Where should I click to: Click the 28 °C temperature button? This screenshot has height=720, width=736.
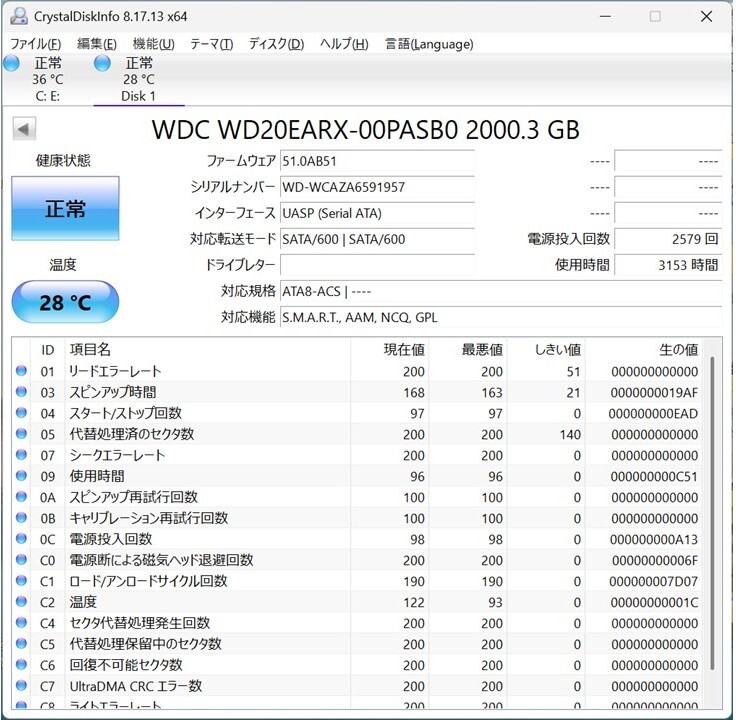point(65,302)
